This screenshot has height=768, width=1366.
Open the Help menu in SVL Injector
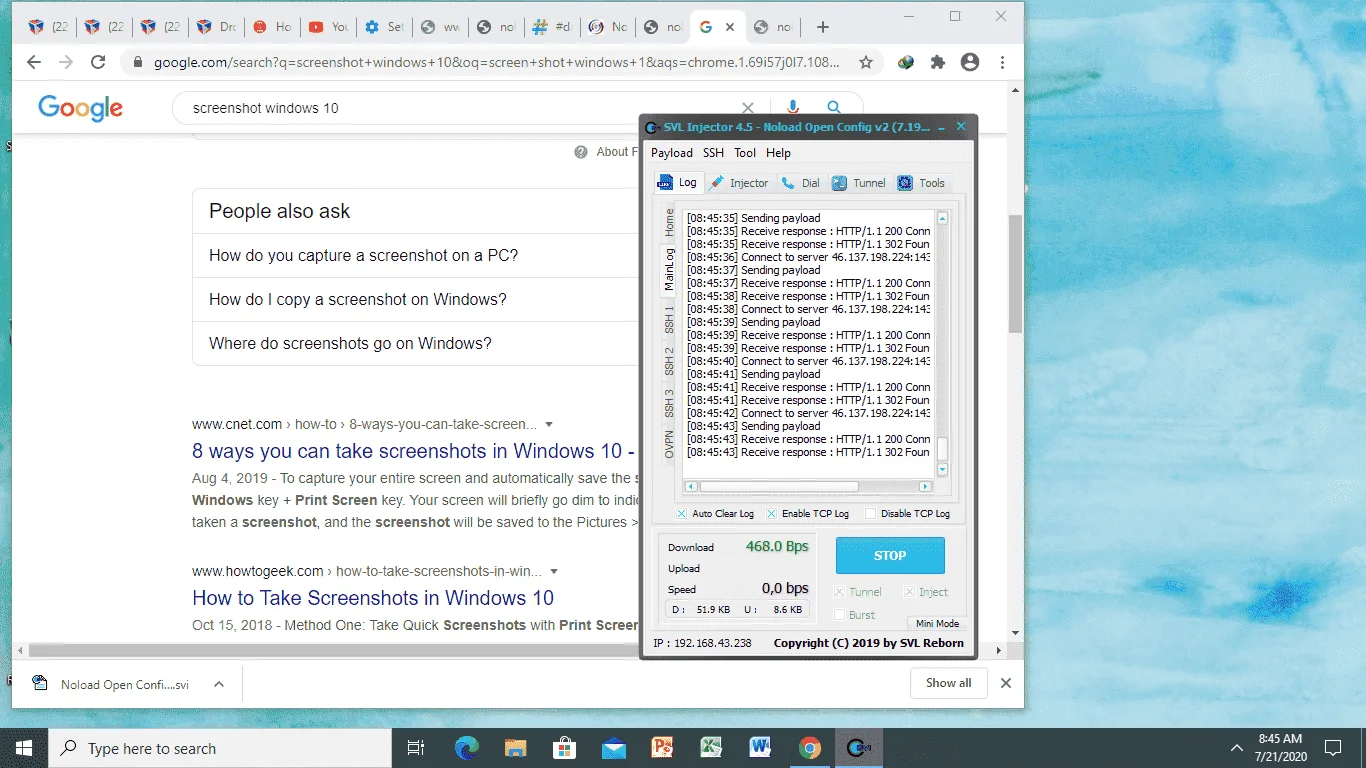[778, 153]
